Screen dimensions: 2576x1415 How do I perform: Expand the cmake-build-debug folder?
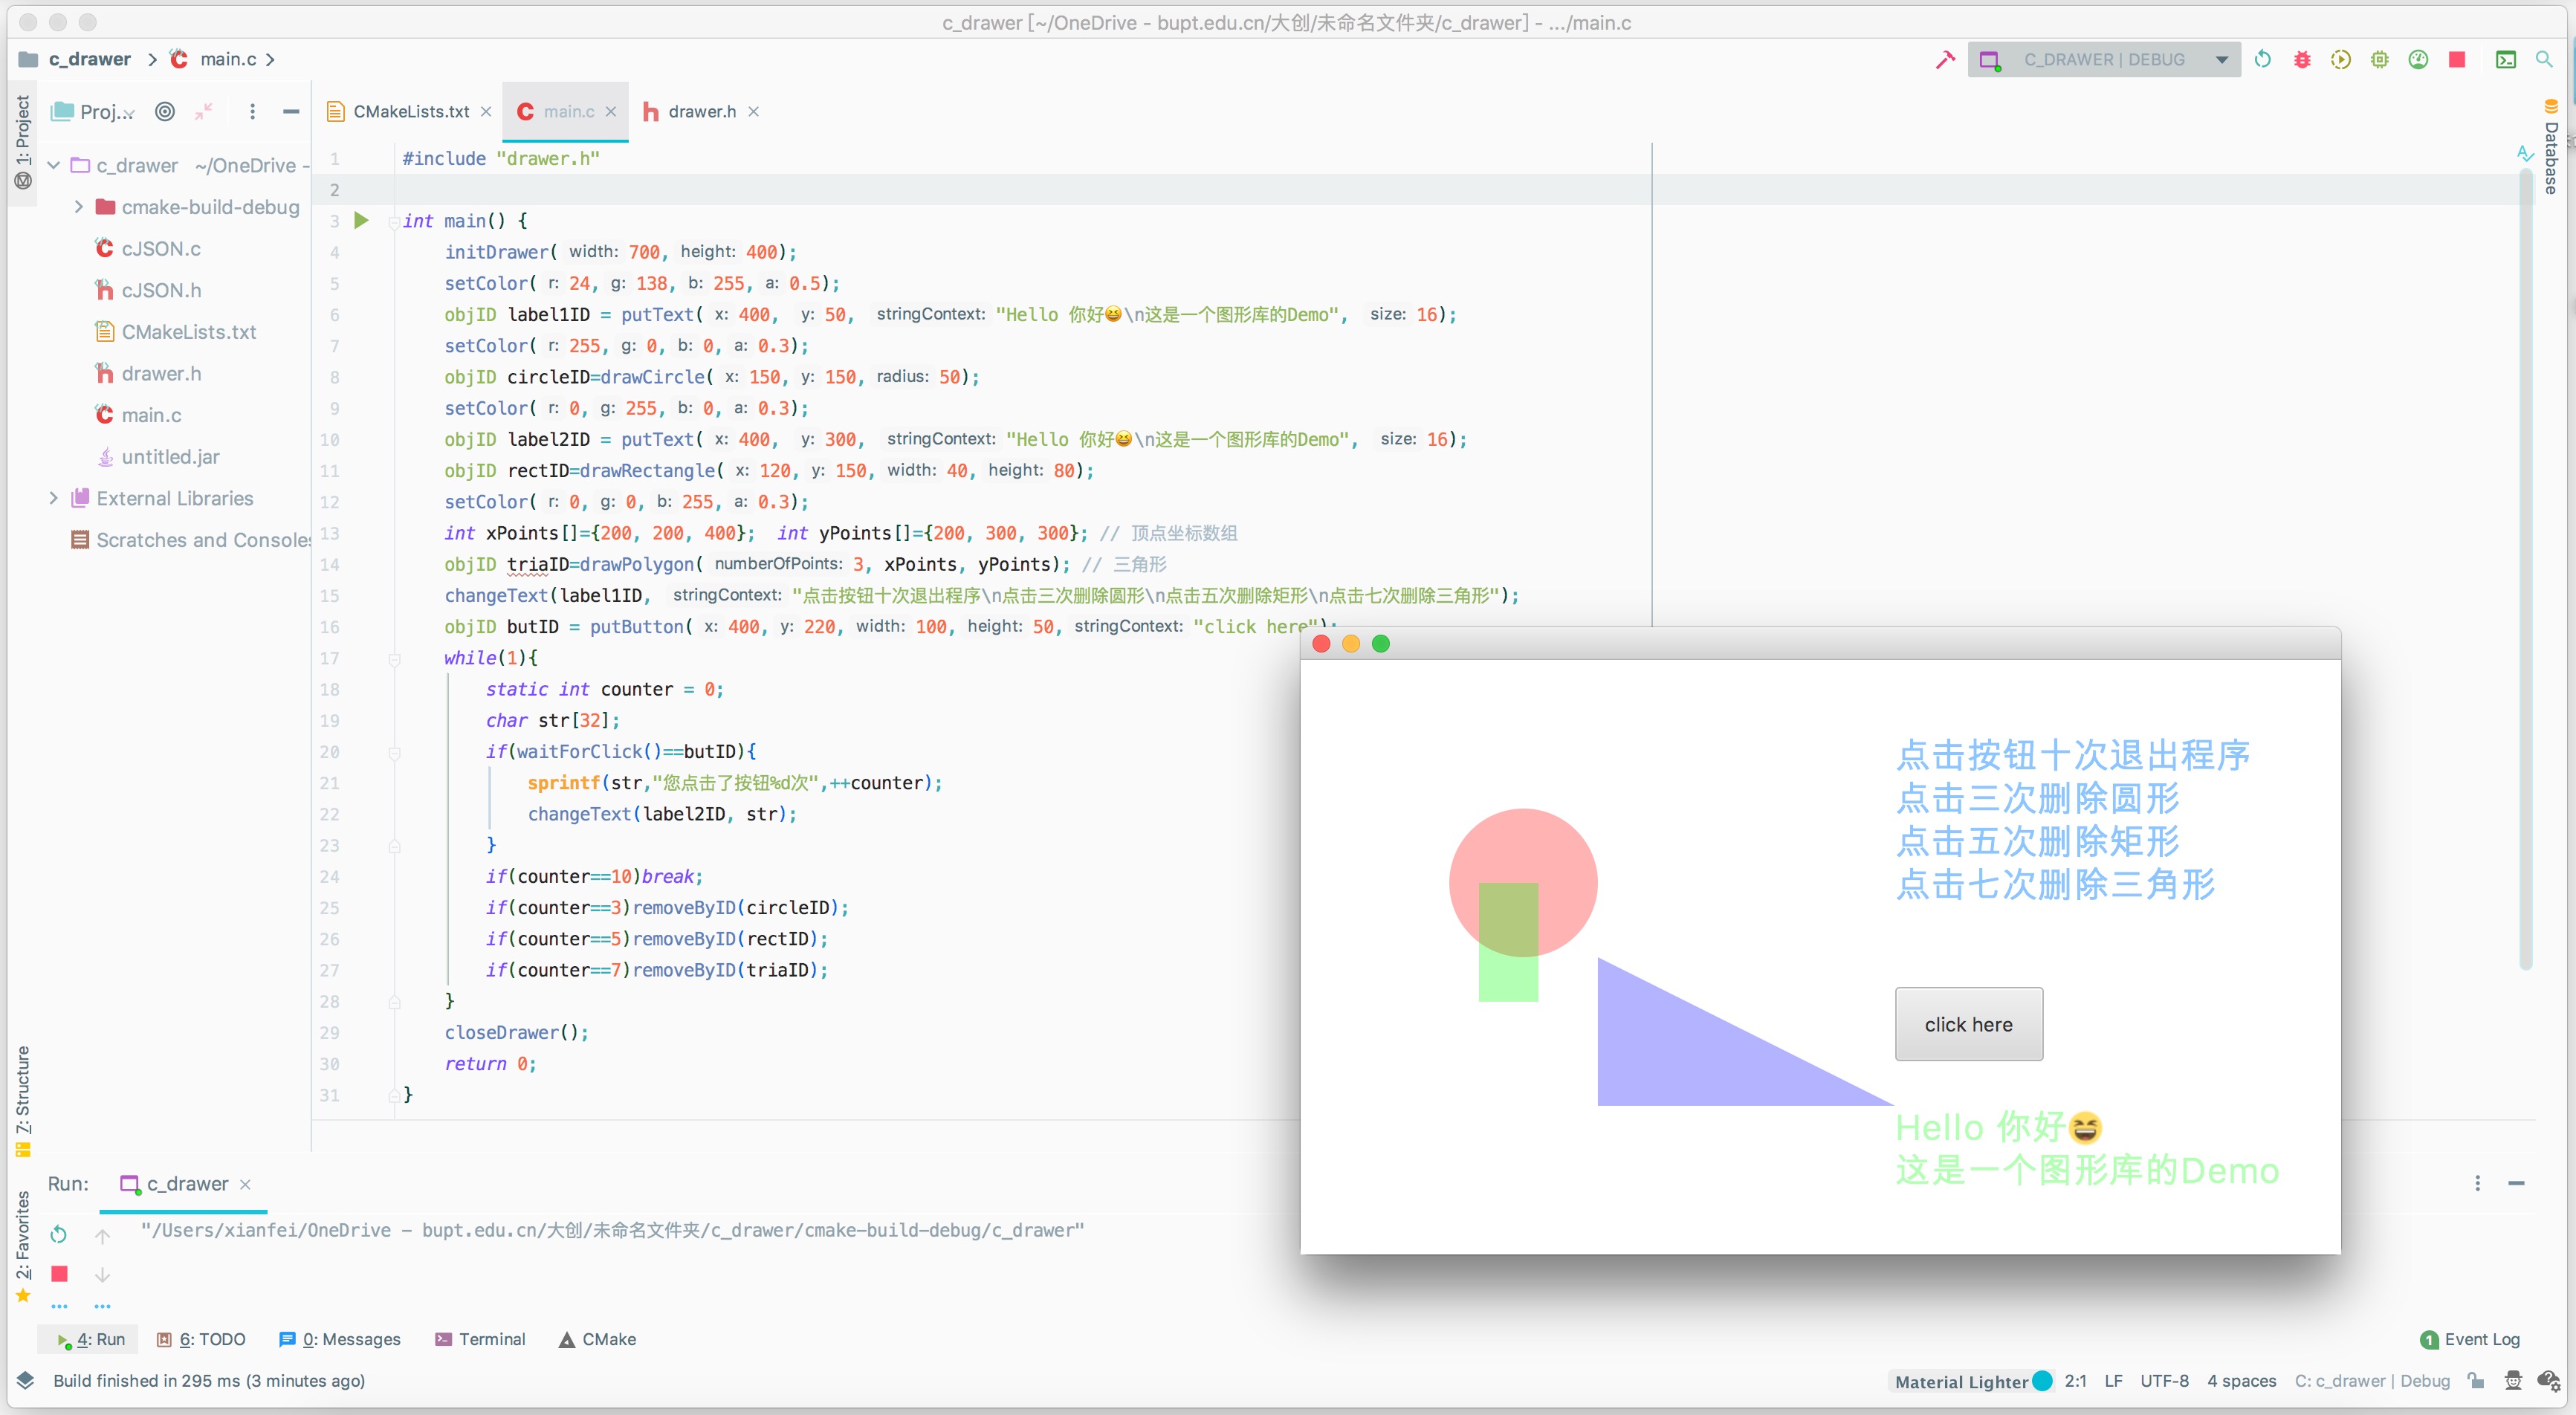pos(79,207)
